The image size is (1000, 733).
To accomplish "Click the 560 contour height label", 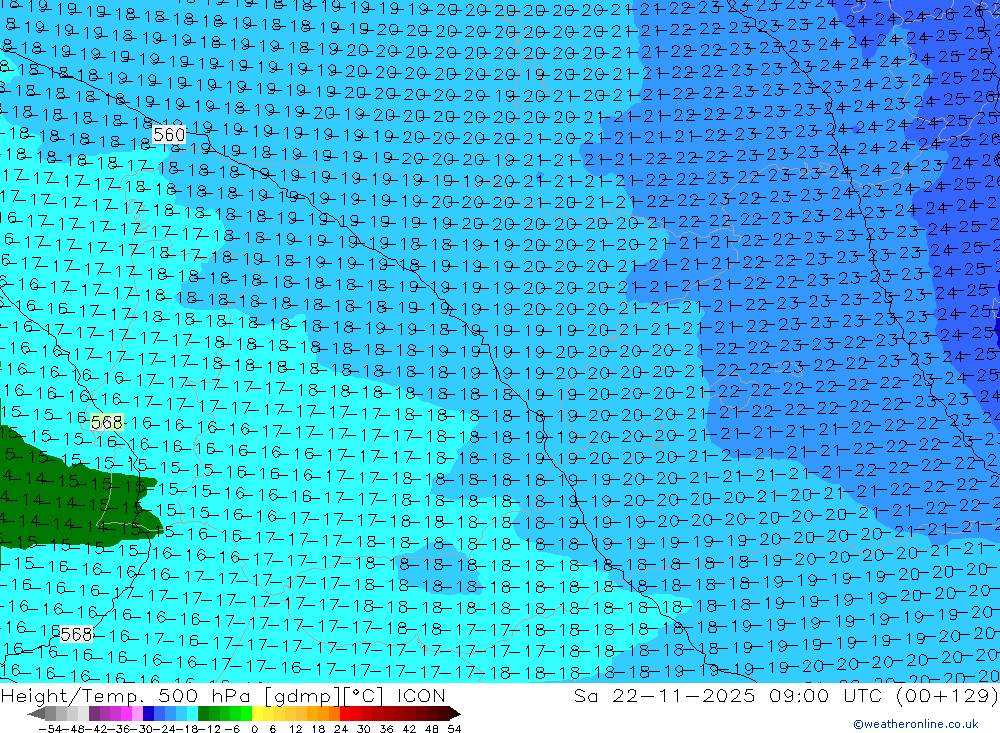I will pyautogui.click(x=169, y=135).
